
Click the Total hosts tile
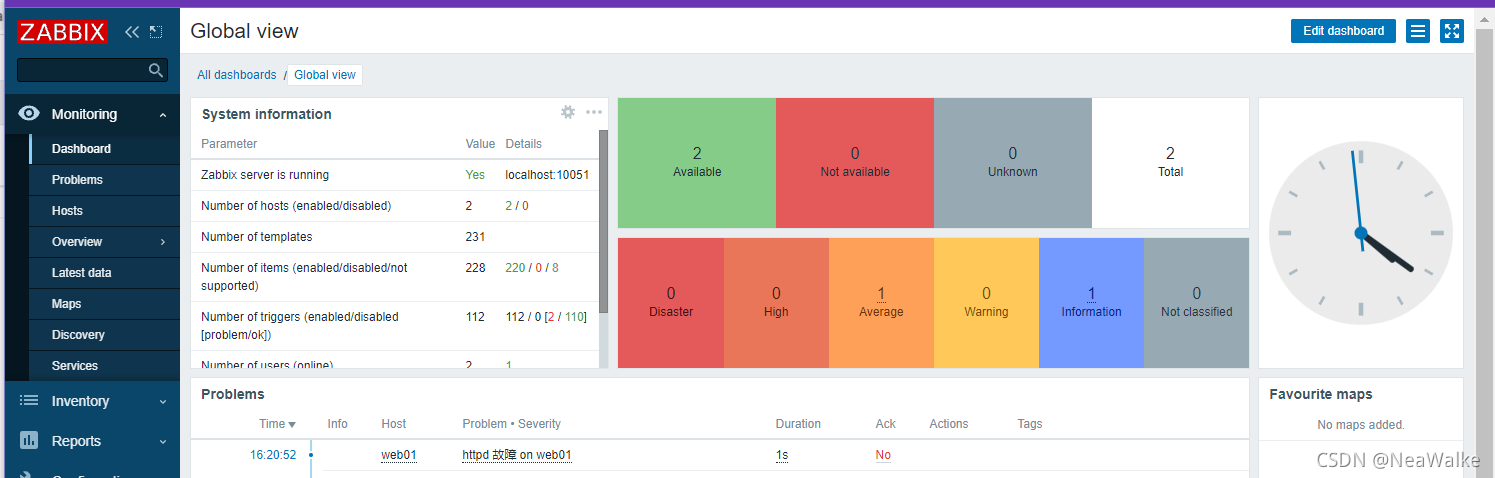point(1170,163)
